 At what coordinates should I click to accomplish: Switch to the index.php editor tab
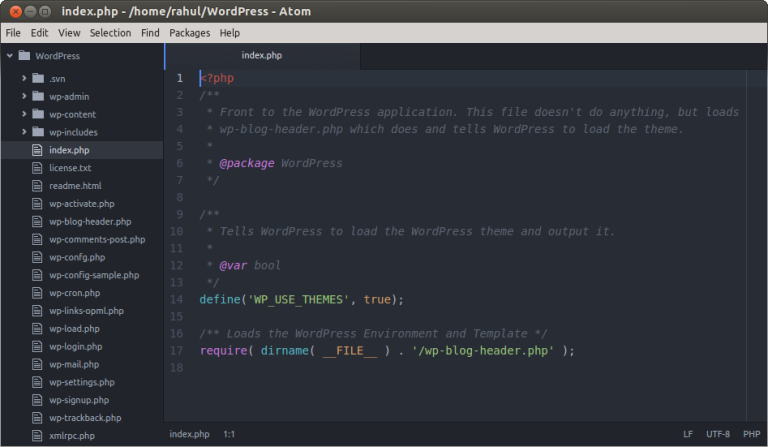click(262, 56)
